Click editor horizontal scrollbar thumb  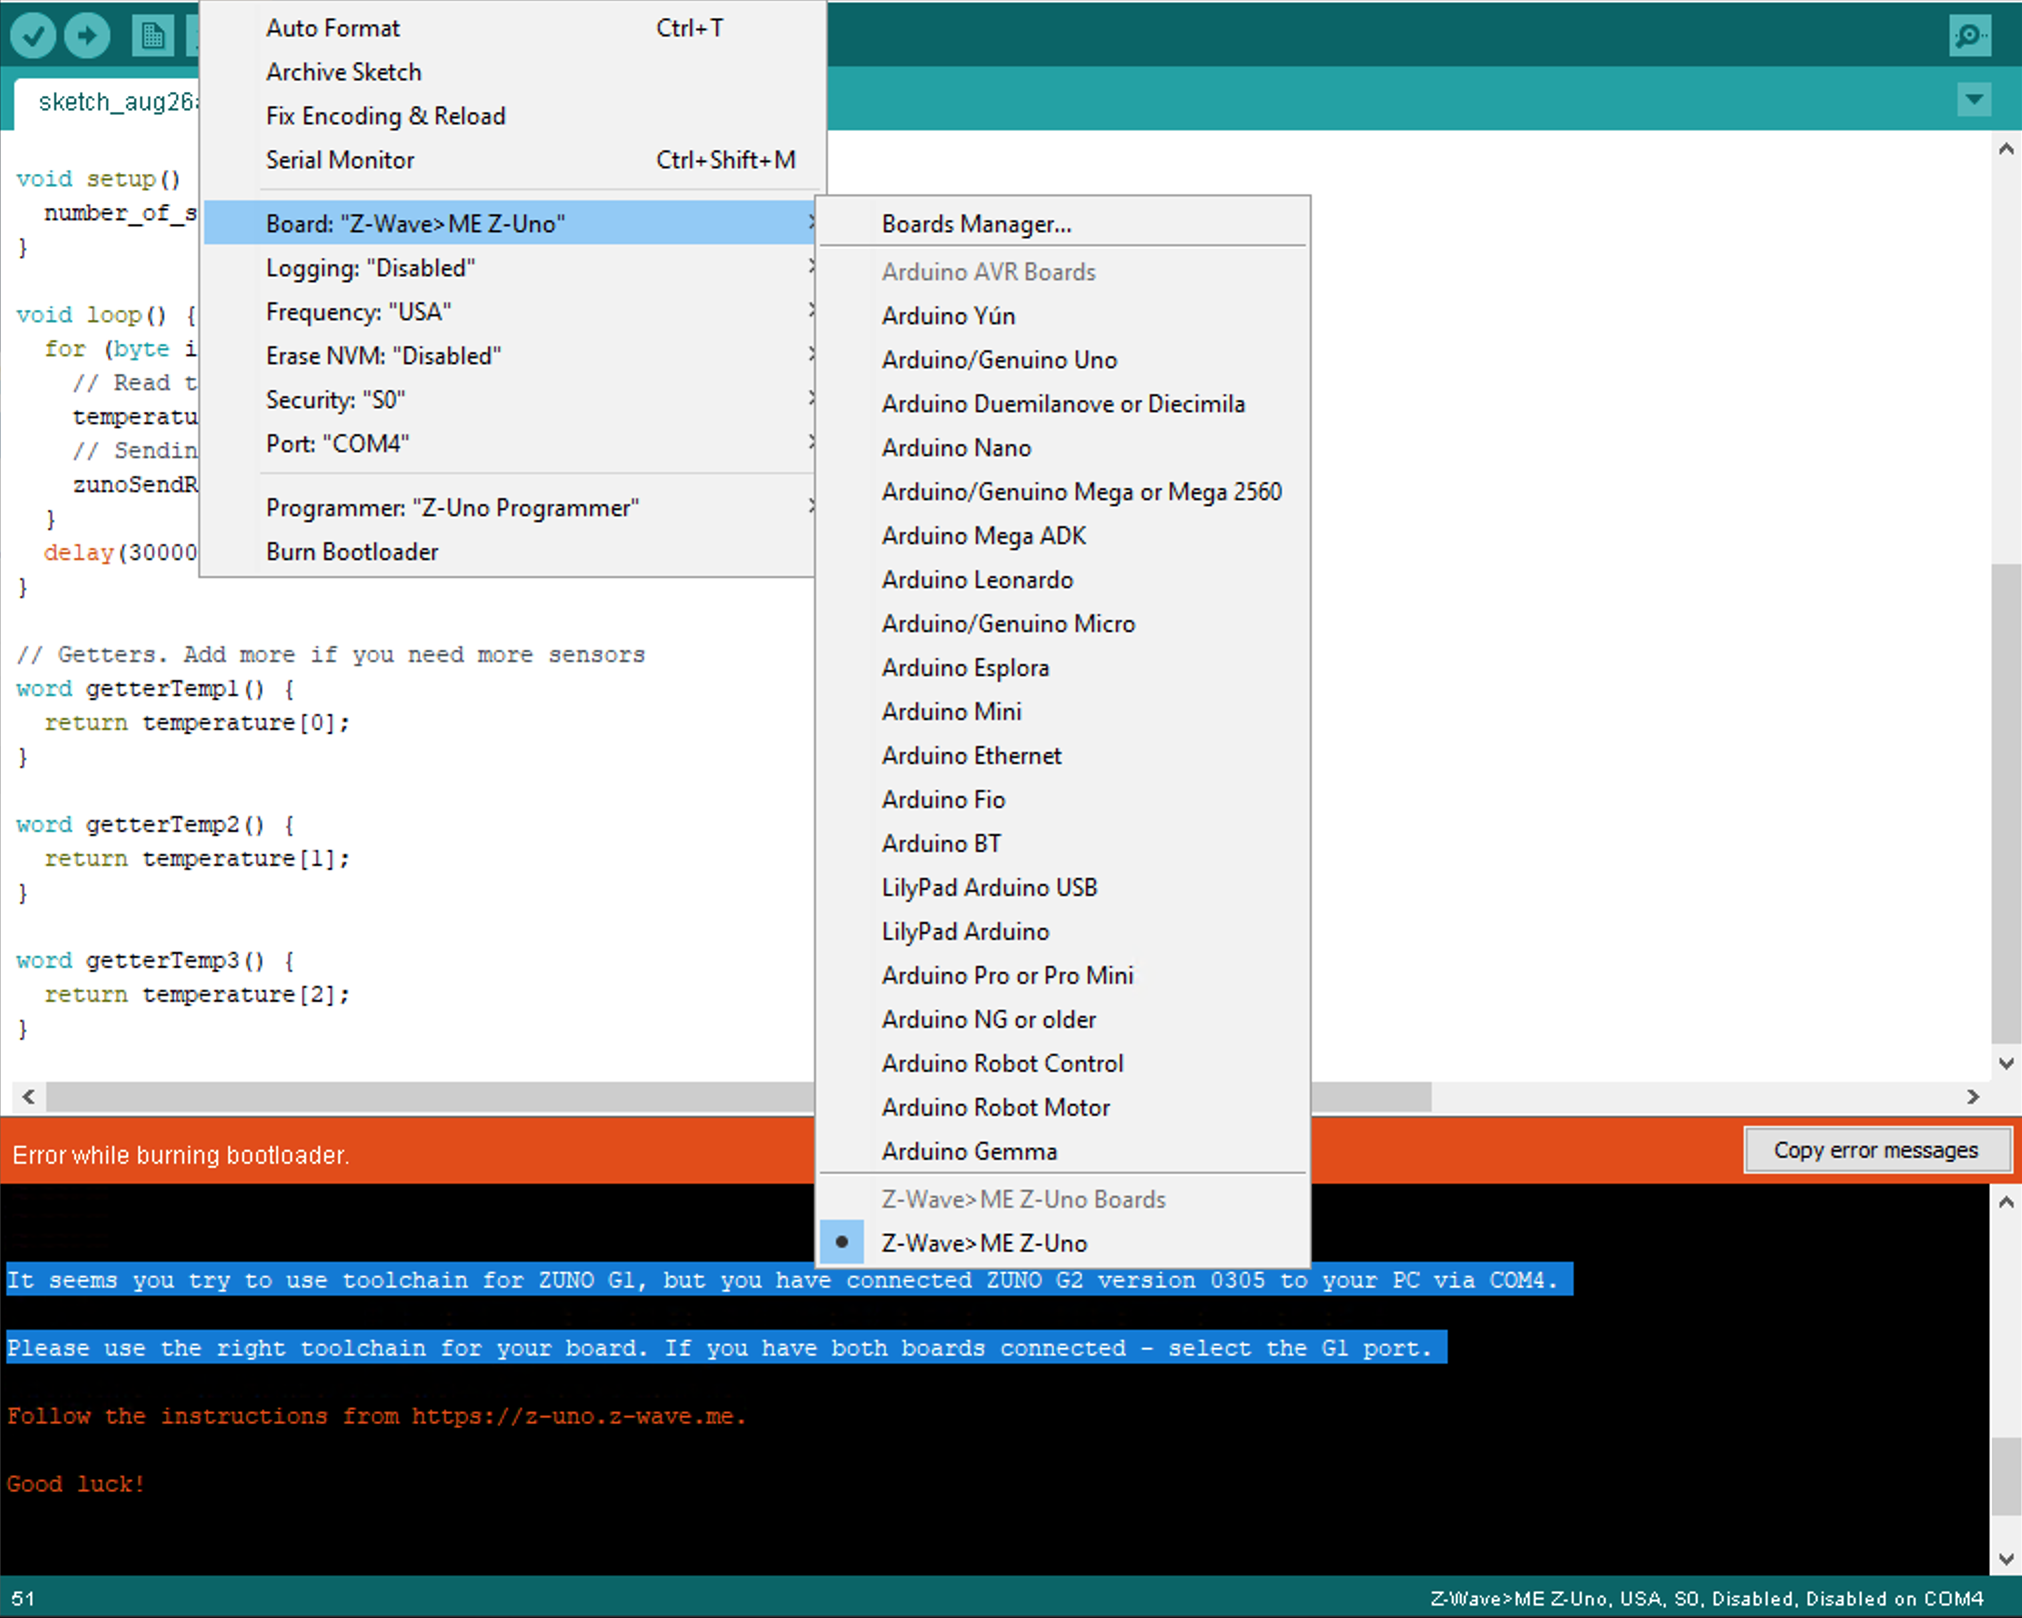[739, 1097]
